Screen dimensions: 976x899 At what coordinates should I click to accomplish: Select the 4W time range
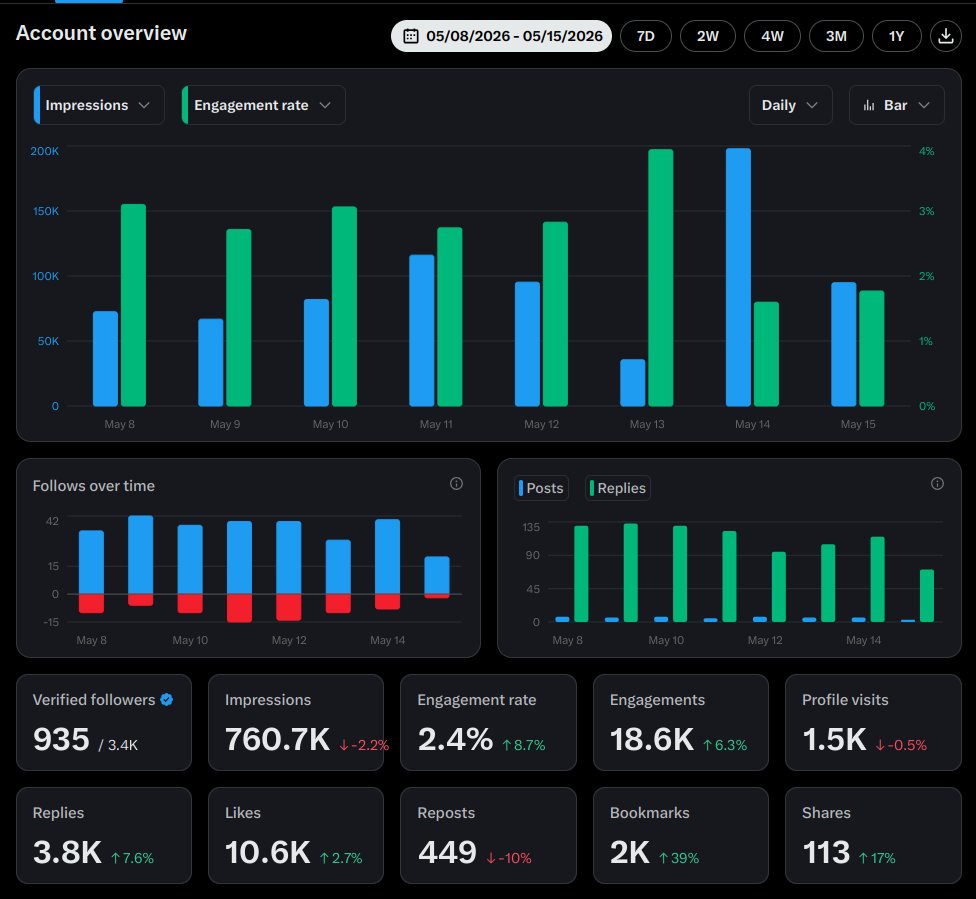tap(772, 36)
